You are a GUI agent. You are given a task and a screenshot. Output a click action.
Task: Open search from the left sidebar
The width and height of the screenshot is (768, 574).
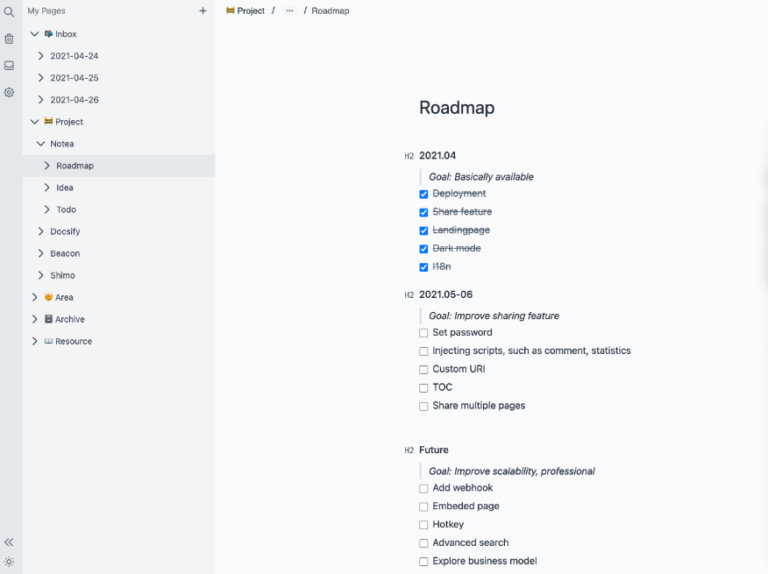point(9,12)
